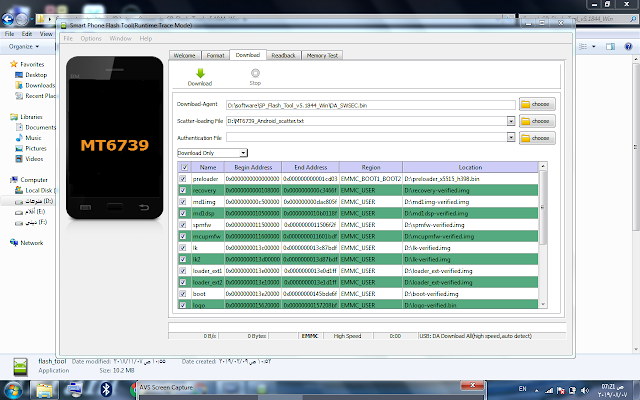Click the Download-Agent path field
The width and height of the screenshot is (640, 400).
[371, 105]
